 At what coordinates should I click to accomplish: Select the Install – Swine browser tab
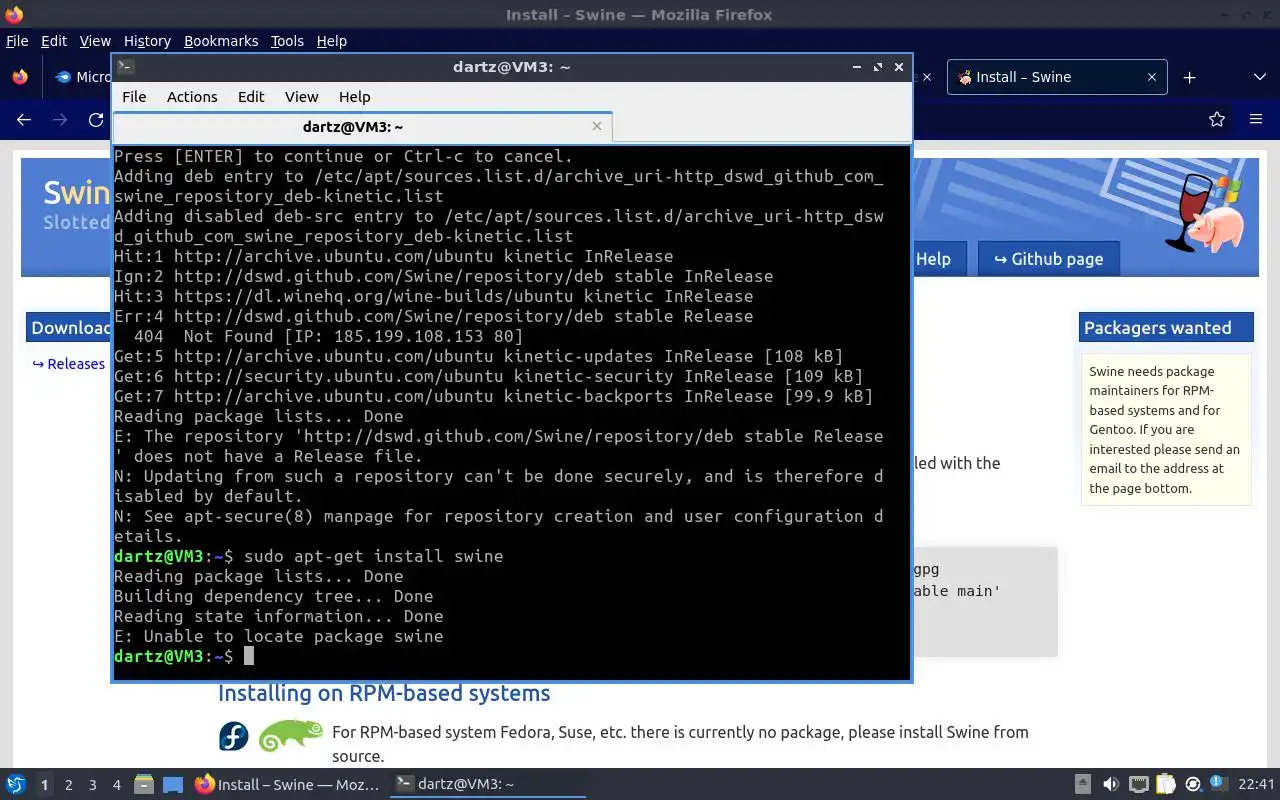click(x=1057, y=77)
